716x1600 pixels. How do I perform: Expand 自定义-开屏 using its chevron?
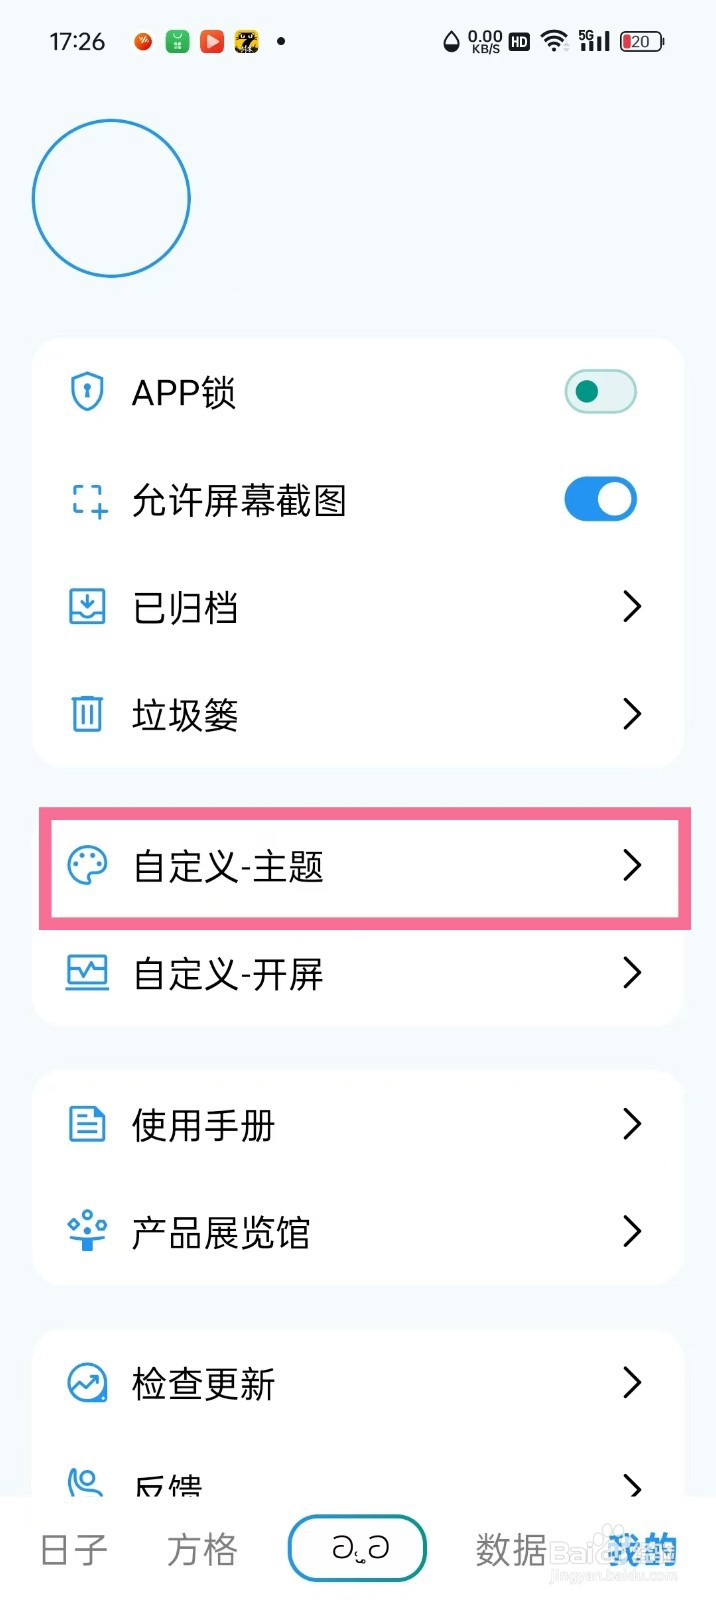[x=631, y=972]
